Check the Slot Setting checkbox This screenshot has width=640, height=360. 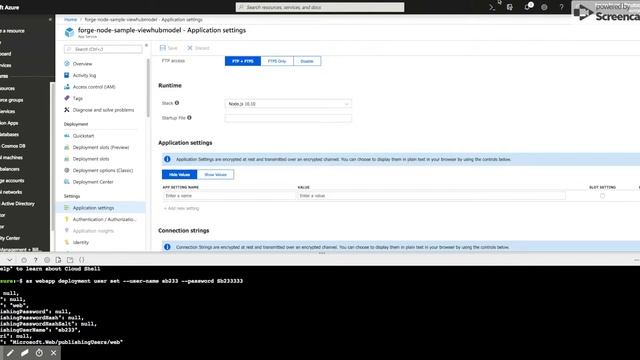(x=602, y=196)
